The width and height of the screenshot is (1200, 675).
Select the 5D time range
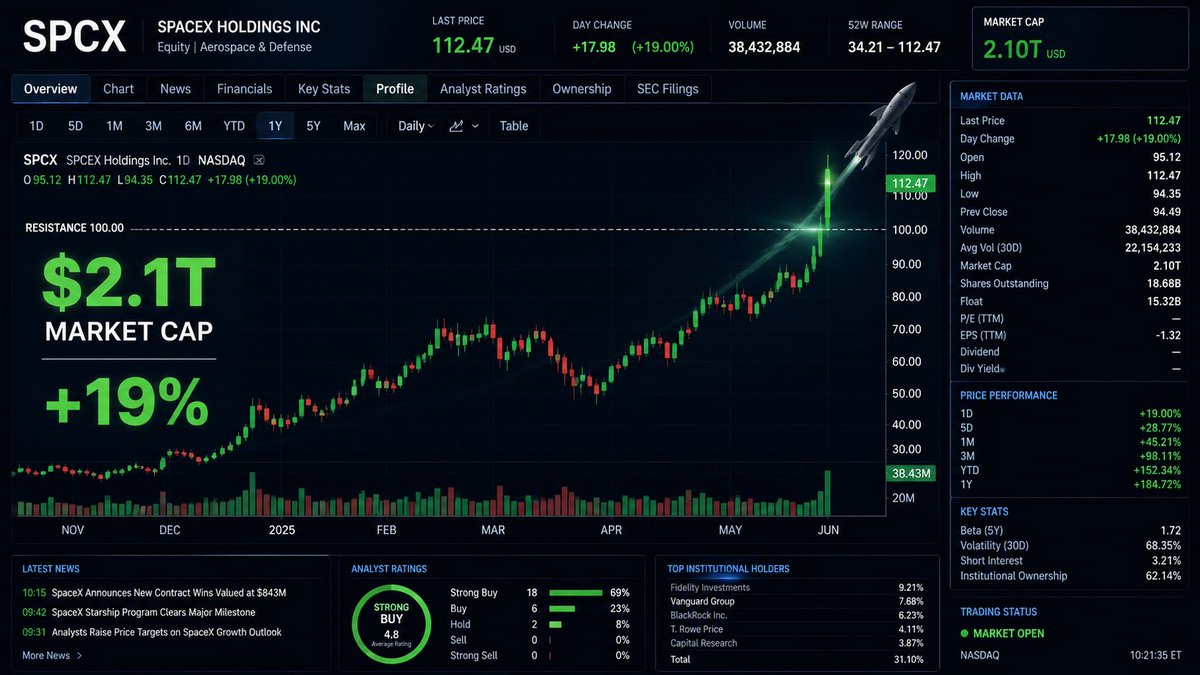point(75,126)
